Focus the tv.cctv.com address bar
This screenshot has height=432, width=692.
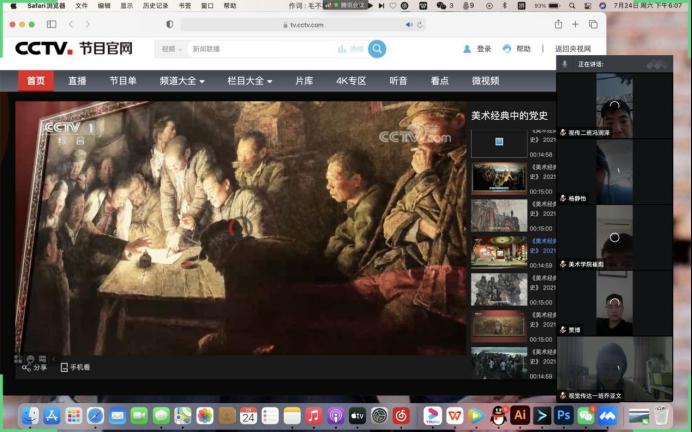[305, 25]
